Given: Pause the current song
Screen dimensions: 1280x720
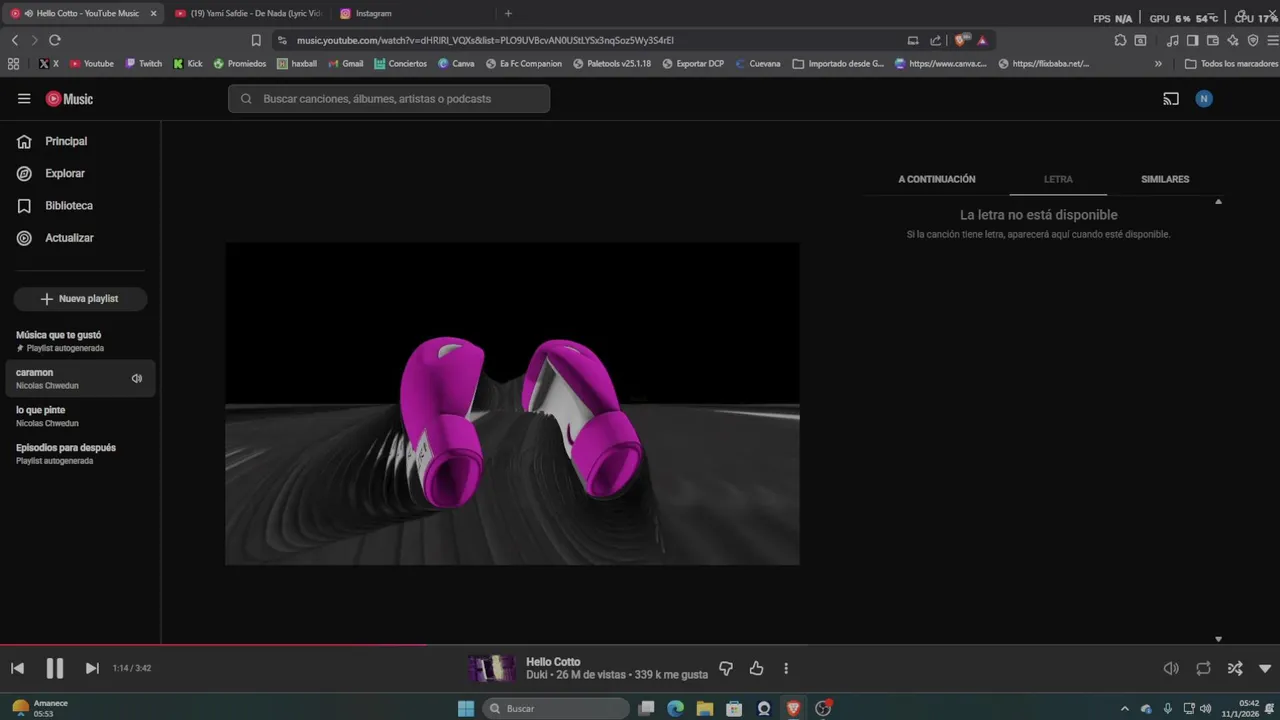Looking at the screenshot, I should [x=55, y=668].
